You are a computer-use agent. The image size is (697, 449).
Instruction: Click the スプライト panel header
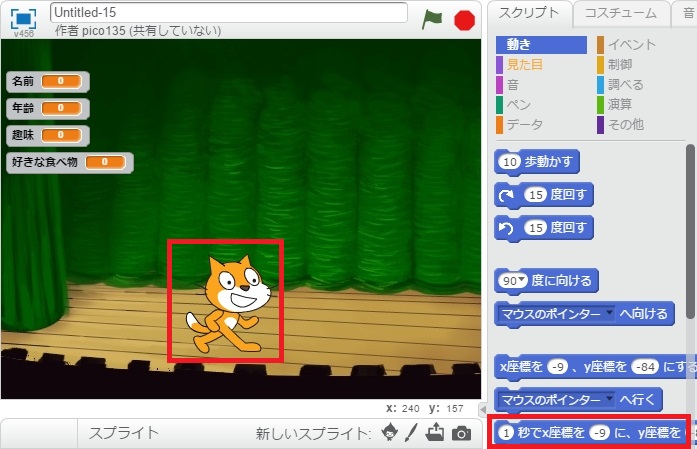click(124, 433)
